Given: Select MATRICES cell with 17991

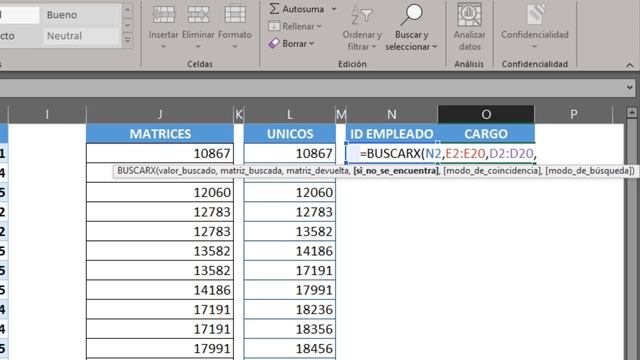Looking at the screenshot, I should pos(160,349).
